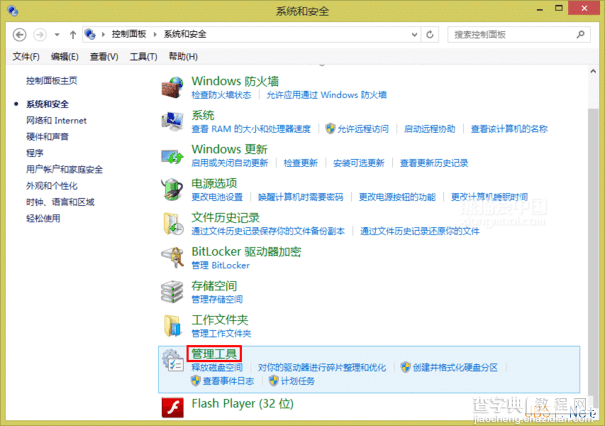Viewport: 605px width, 426px height.
Task: Select 网络和 Internet in sidebar
Action: pyautogui.click(x=56, y=120)
